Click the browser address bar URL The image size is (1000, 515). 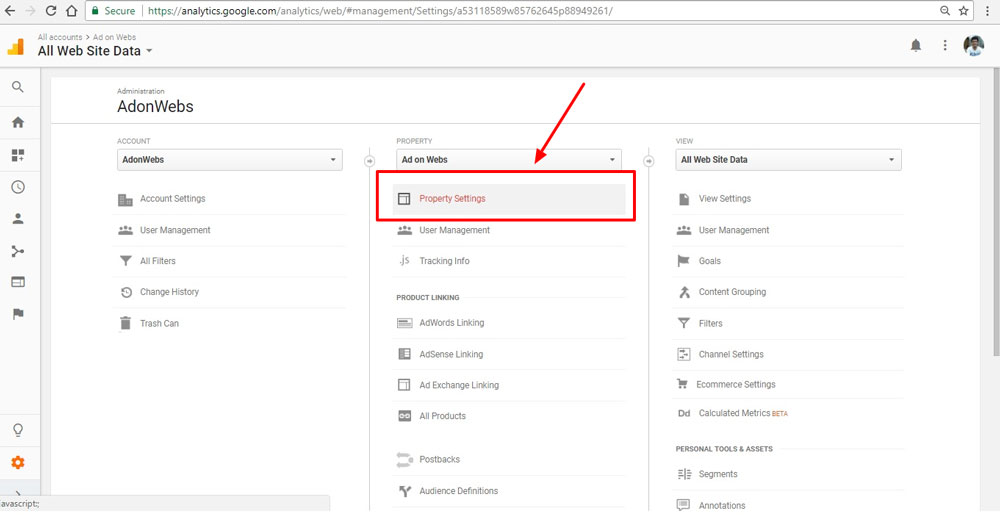[x=381, y=11]
